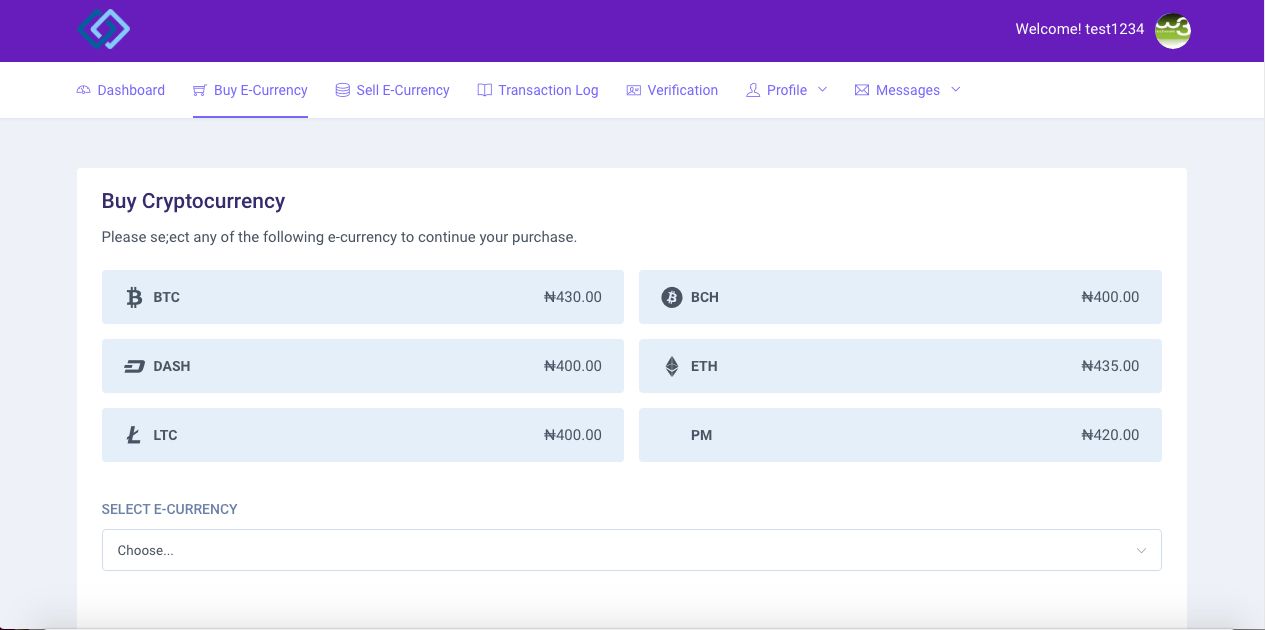Click the Verification ID card icon

click(x=633, y=90)
